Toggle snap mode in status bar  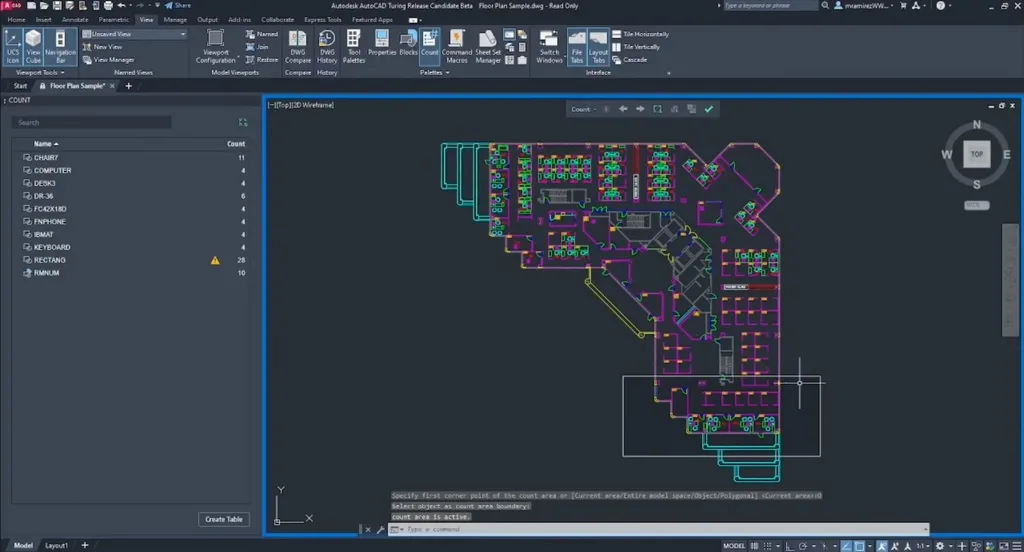coord(768,545)
